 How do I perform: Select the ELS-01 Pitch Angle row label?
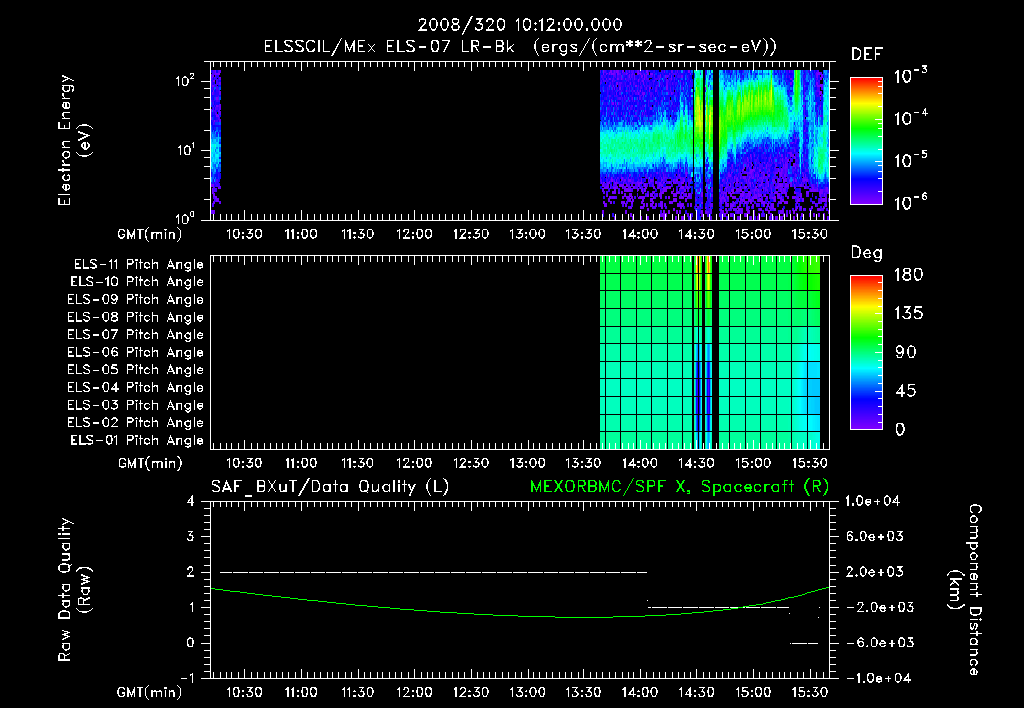pos(136,440)
